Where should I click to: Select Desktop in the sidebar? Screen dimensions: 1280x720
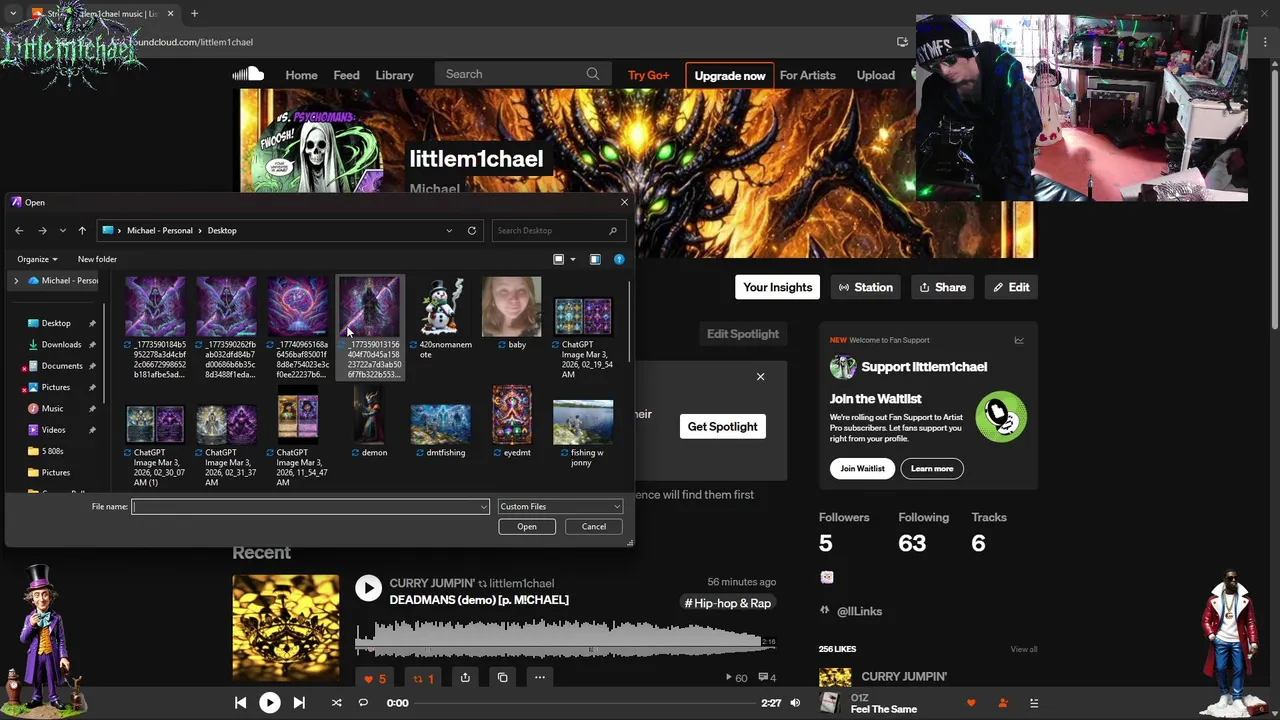point(56,324)
